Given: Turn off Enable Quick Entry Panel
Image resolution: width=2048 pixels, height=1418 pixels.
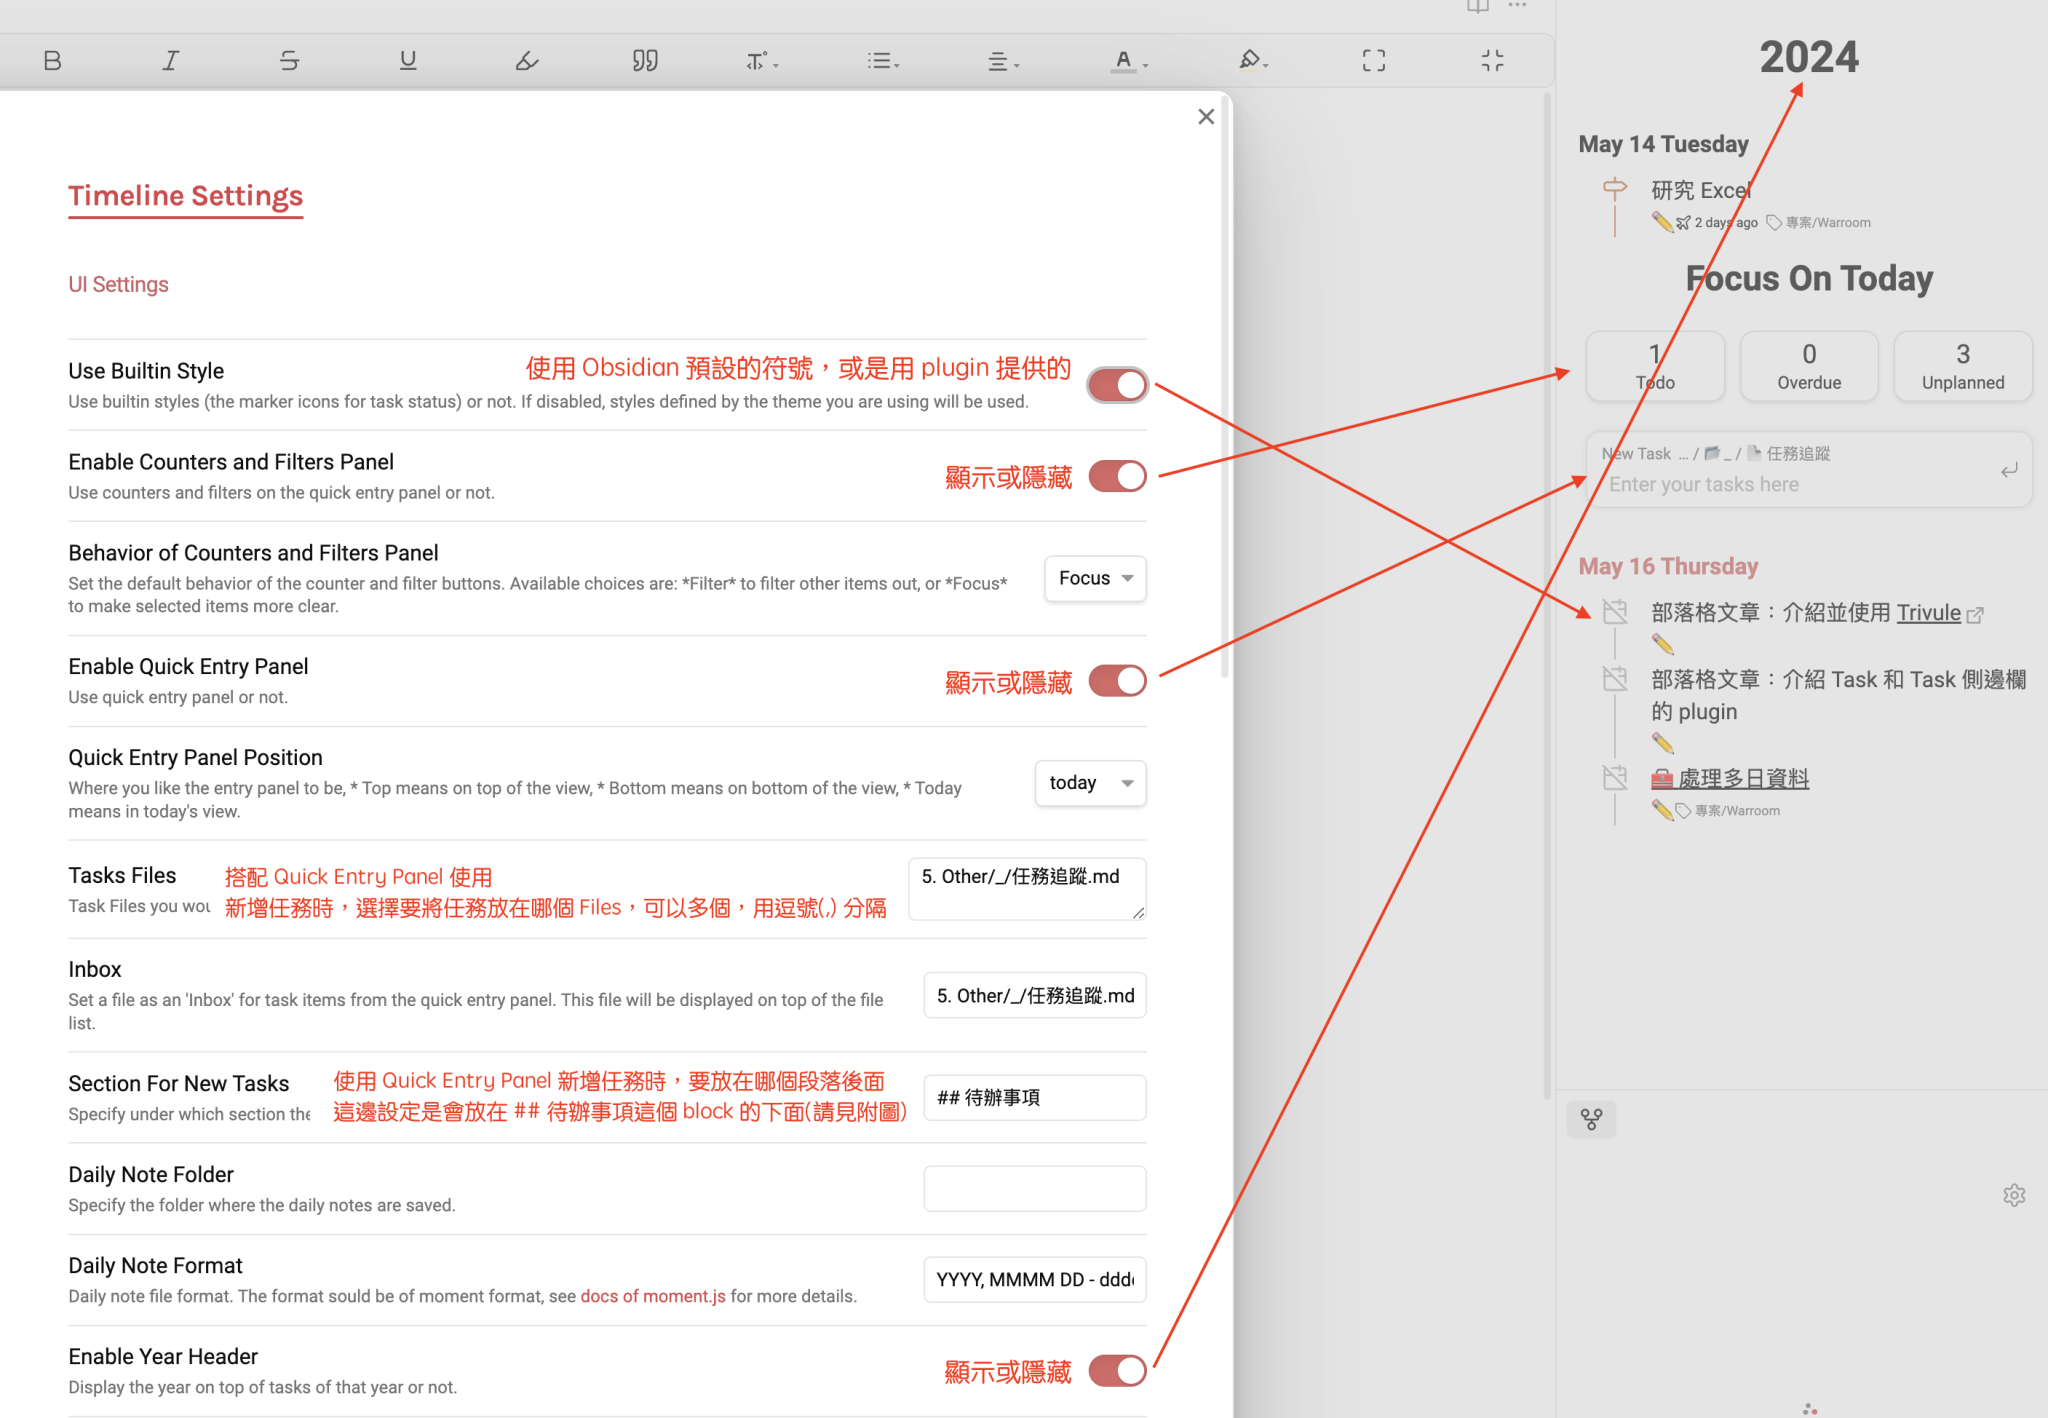Looking at the screenshot, I should [1117, 680].
